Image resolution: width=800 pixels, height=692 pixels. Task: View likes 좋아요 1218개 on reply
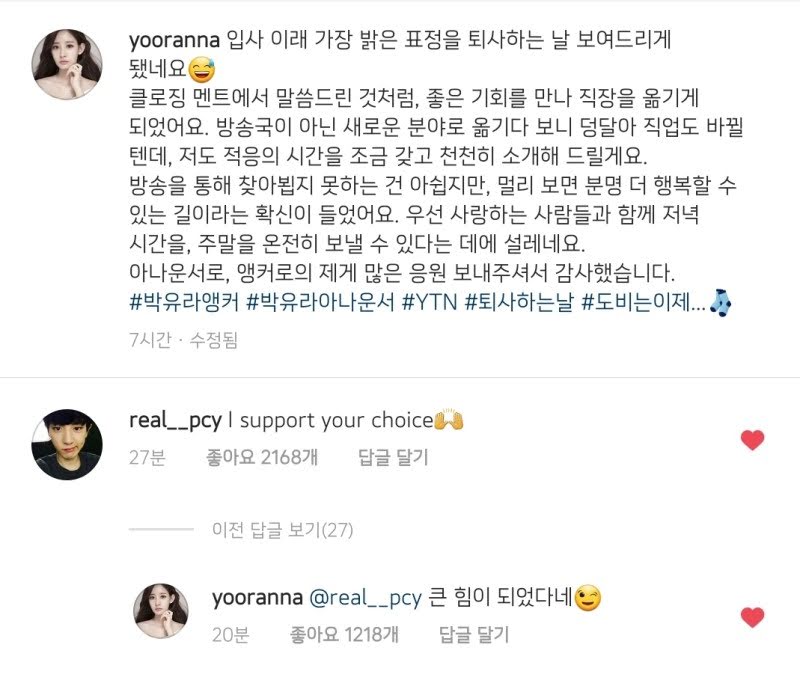(x=344, y=634)
